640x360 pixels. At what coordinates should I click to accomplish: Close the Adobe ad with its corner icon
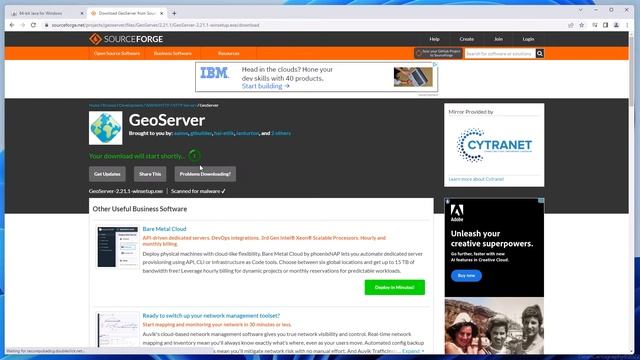[x=541, y=200]
